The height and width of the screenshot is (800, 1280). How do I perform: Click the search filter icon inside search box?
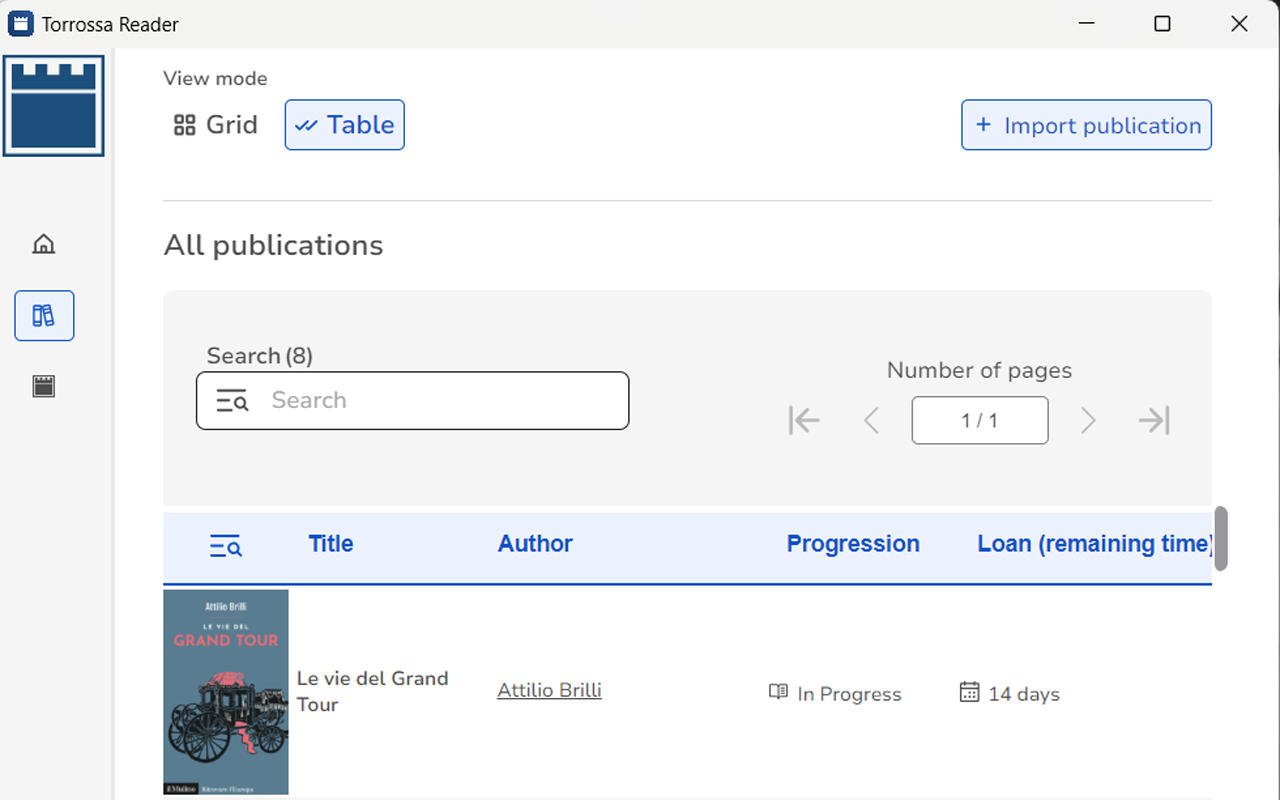(x=233, y=401)
